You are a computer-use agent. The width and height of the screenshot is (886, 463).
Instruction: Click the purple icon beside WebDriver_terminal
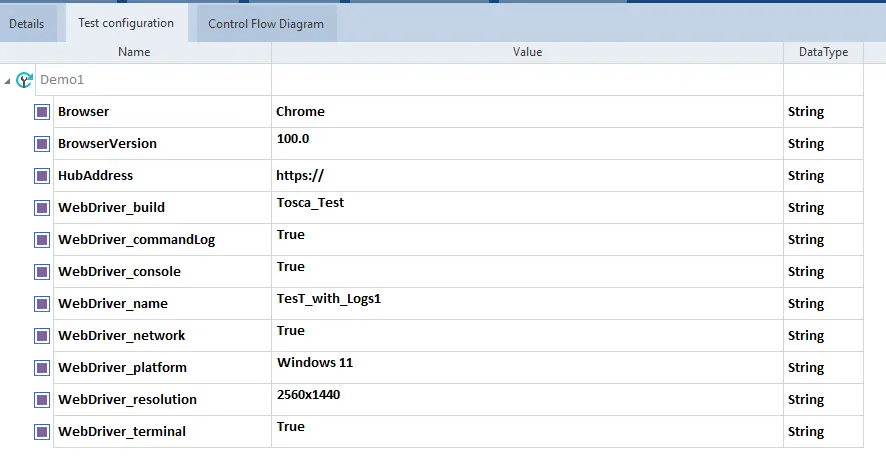[42, 432]
